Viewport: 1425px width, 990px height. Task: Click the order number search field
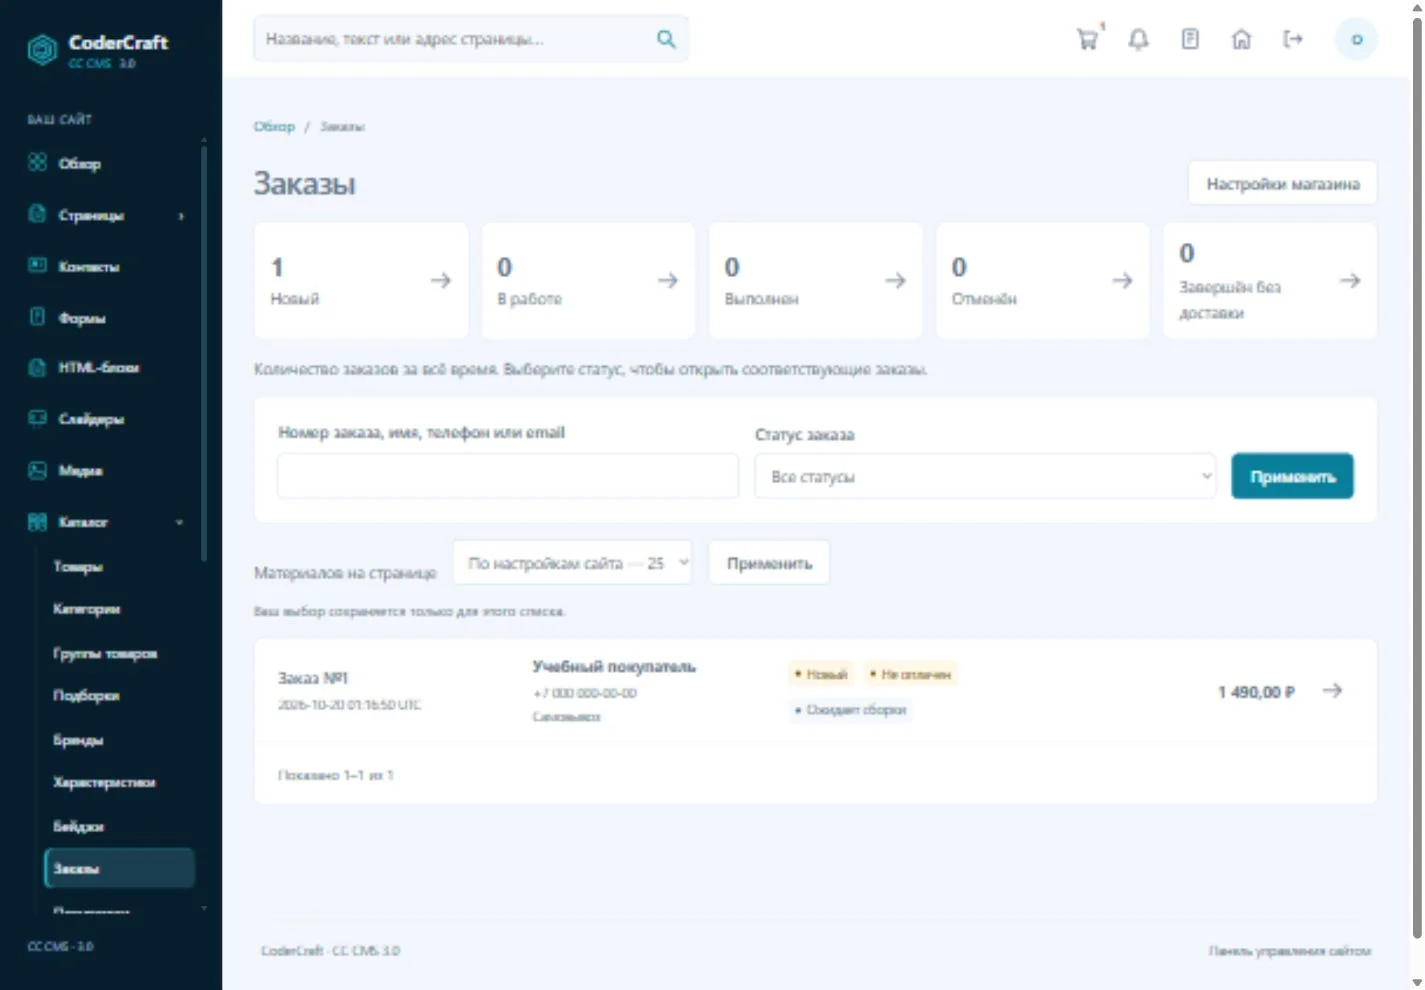pyautogui.click(x=508, y=476)
